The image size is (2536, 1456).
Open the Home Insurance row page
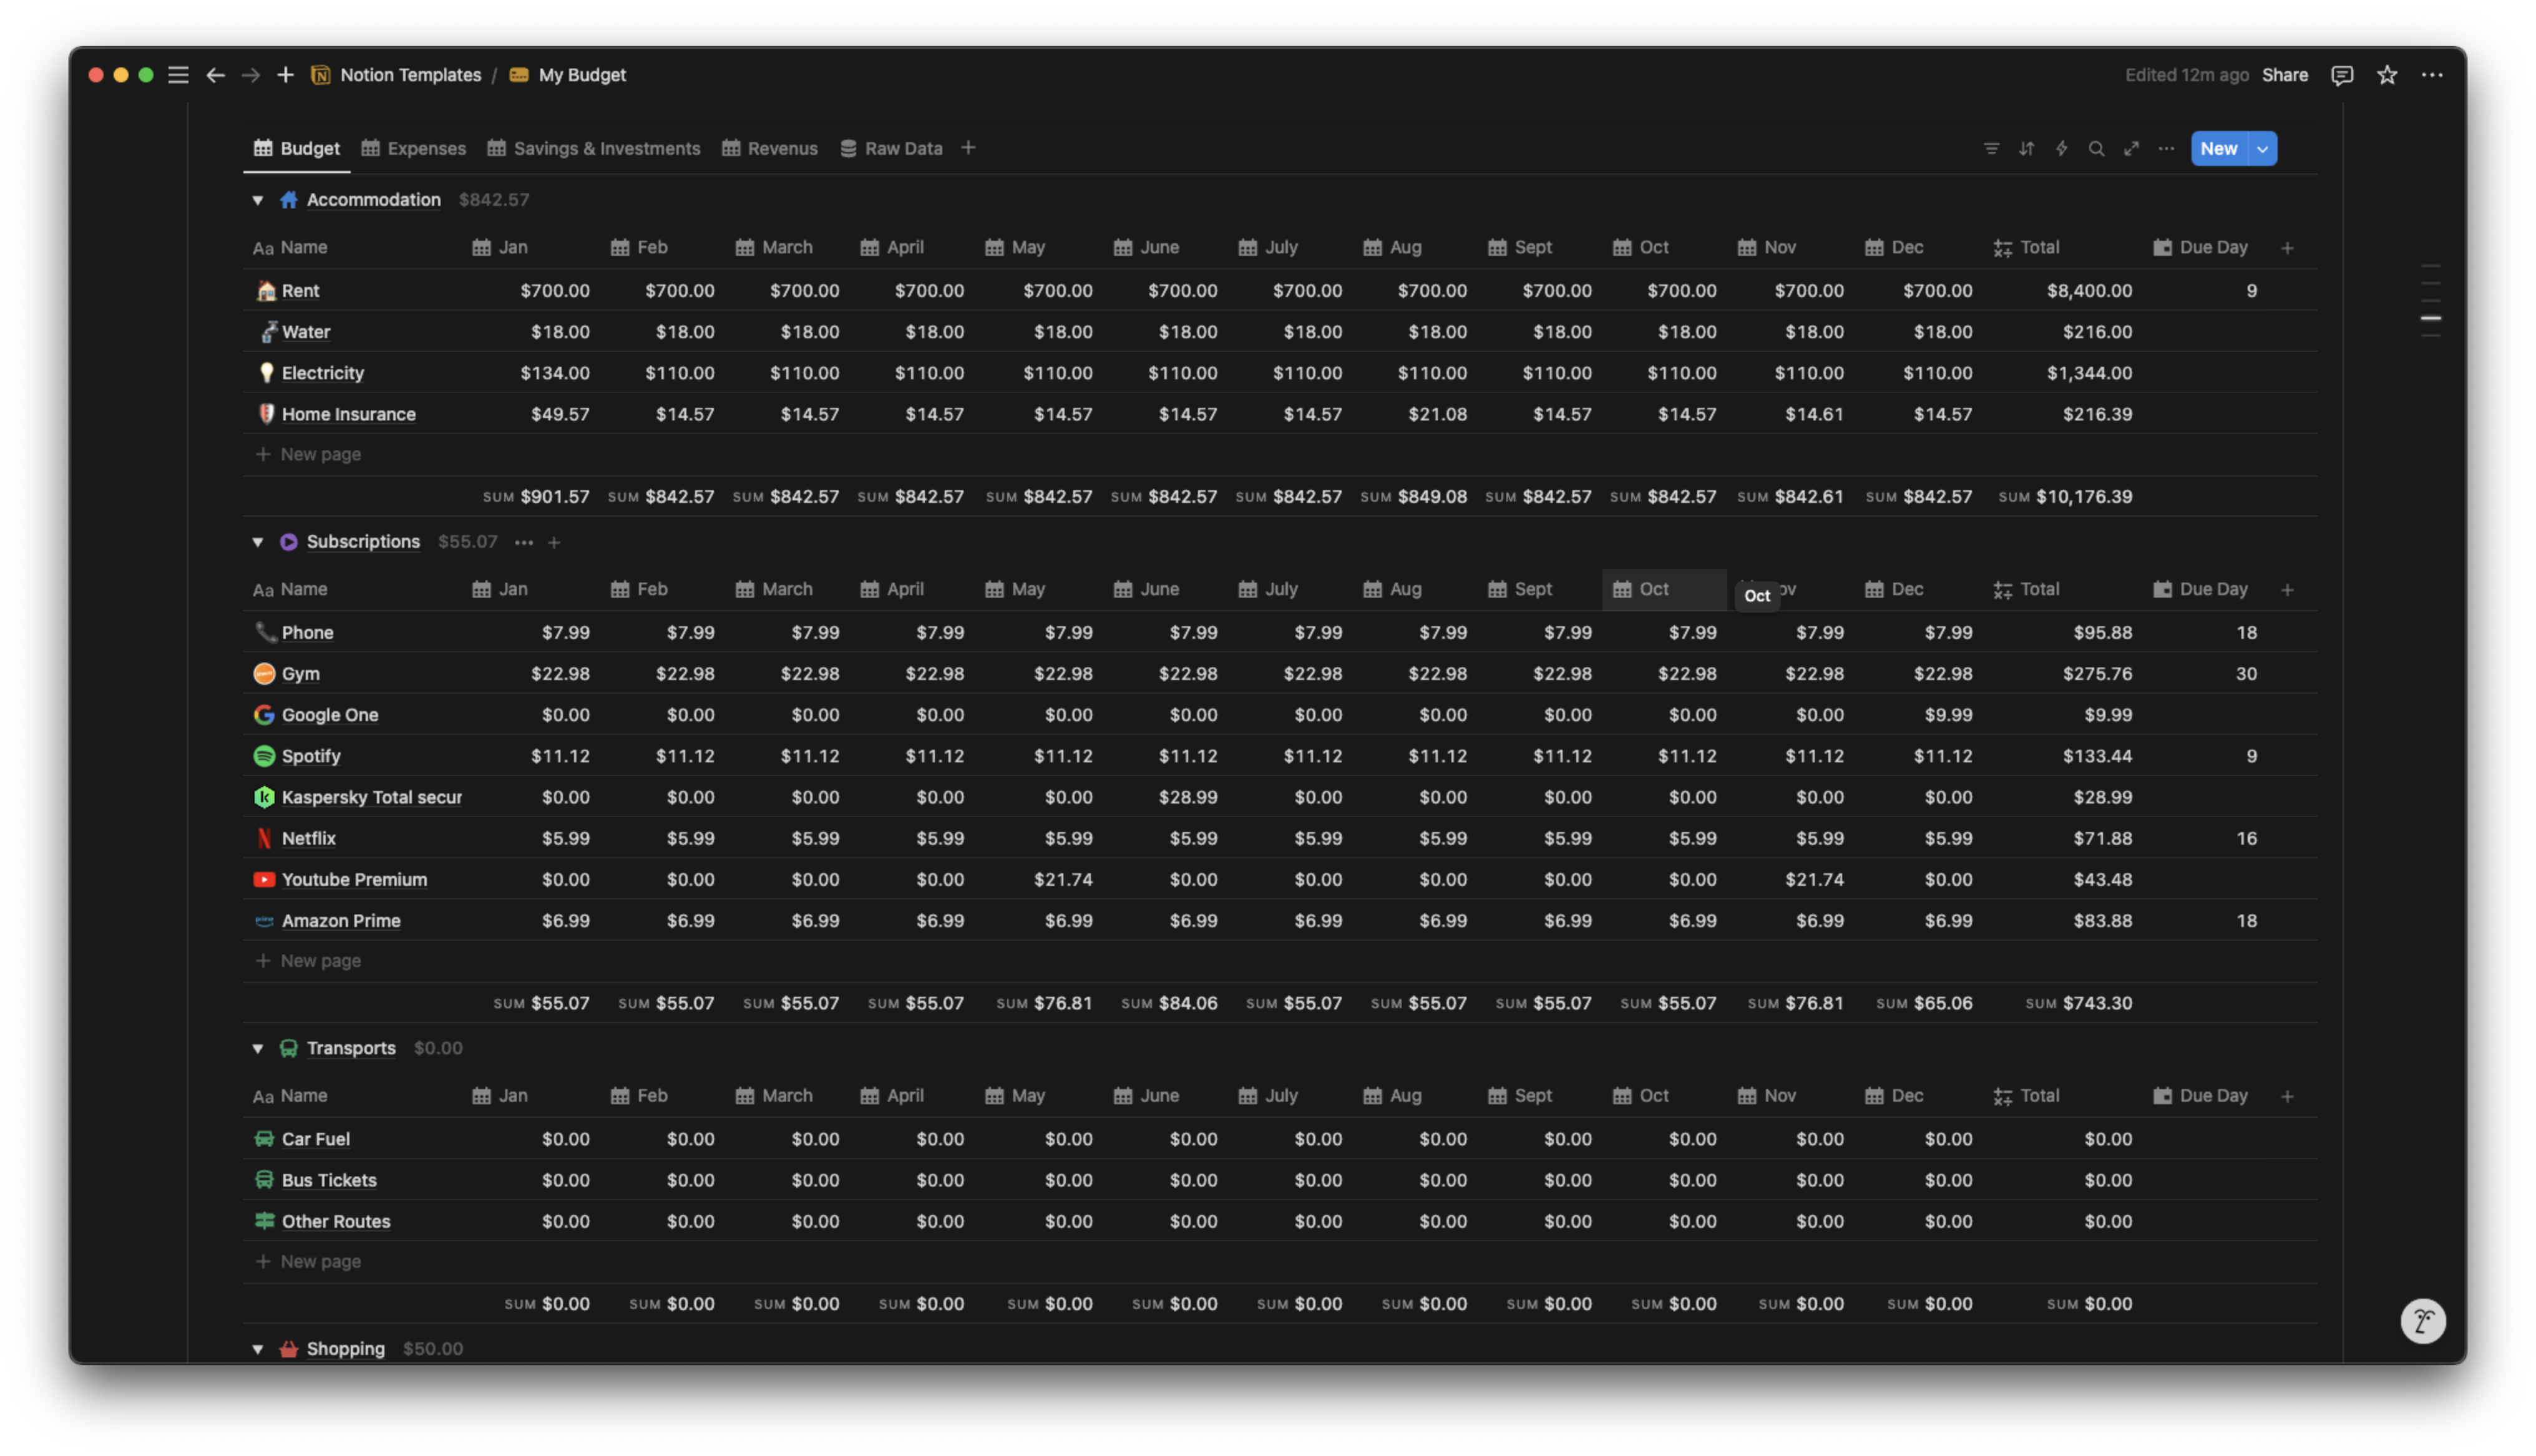(348, 414)
